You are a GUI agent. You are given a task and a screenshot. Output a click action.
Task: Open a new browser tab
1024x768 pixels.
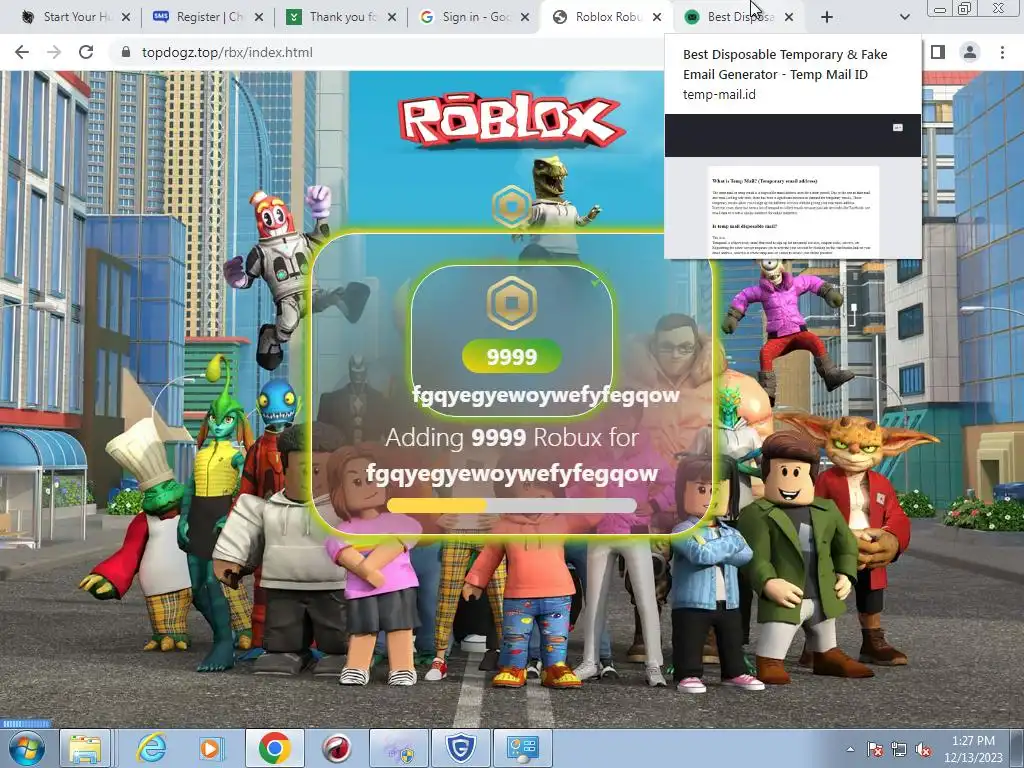tap(827, 17)
